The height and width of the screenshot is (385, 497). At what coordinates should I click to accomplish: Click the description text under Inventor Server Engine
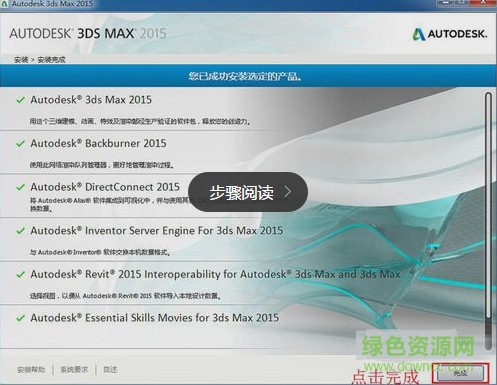pos(100,252)
